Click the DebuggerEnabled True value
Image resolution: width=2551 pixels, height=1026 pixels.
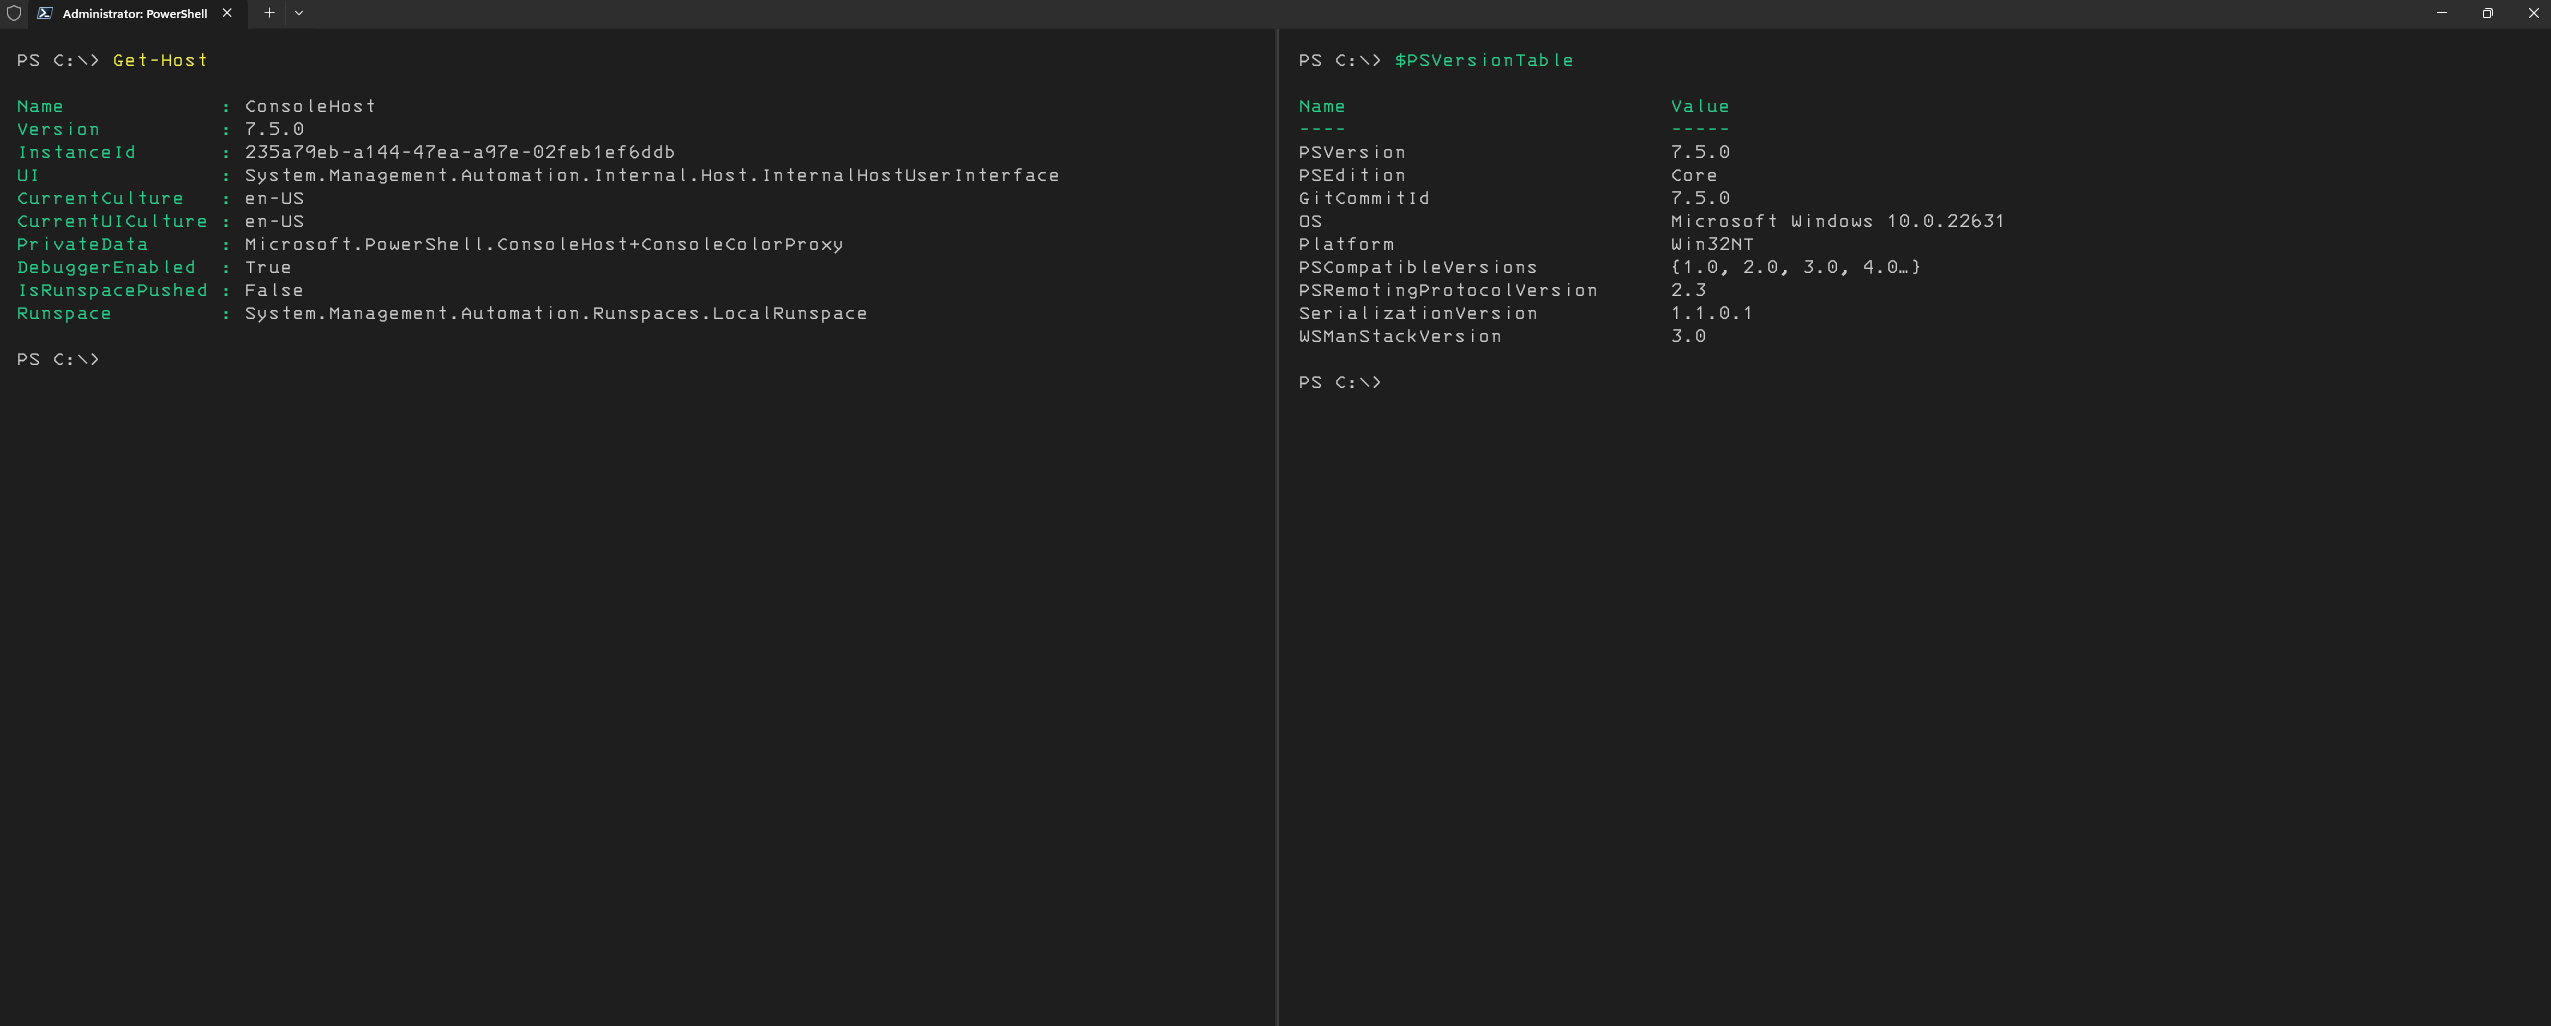tap(268, 267)
